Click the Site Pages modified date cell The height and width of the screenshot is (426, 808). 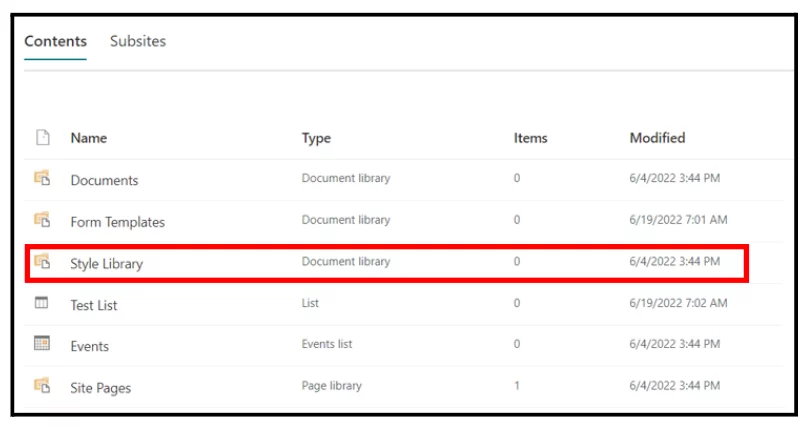tap(674, 386)
